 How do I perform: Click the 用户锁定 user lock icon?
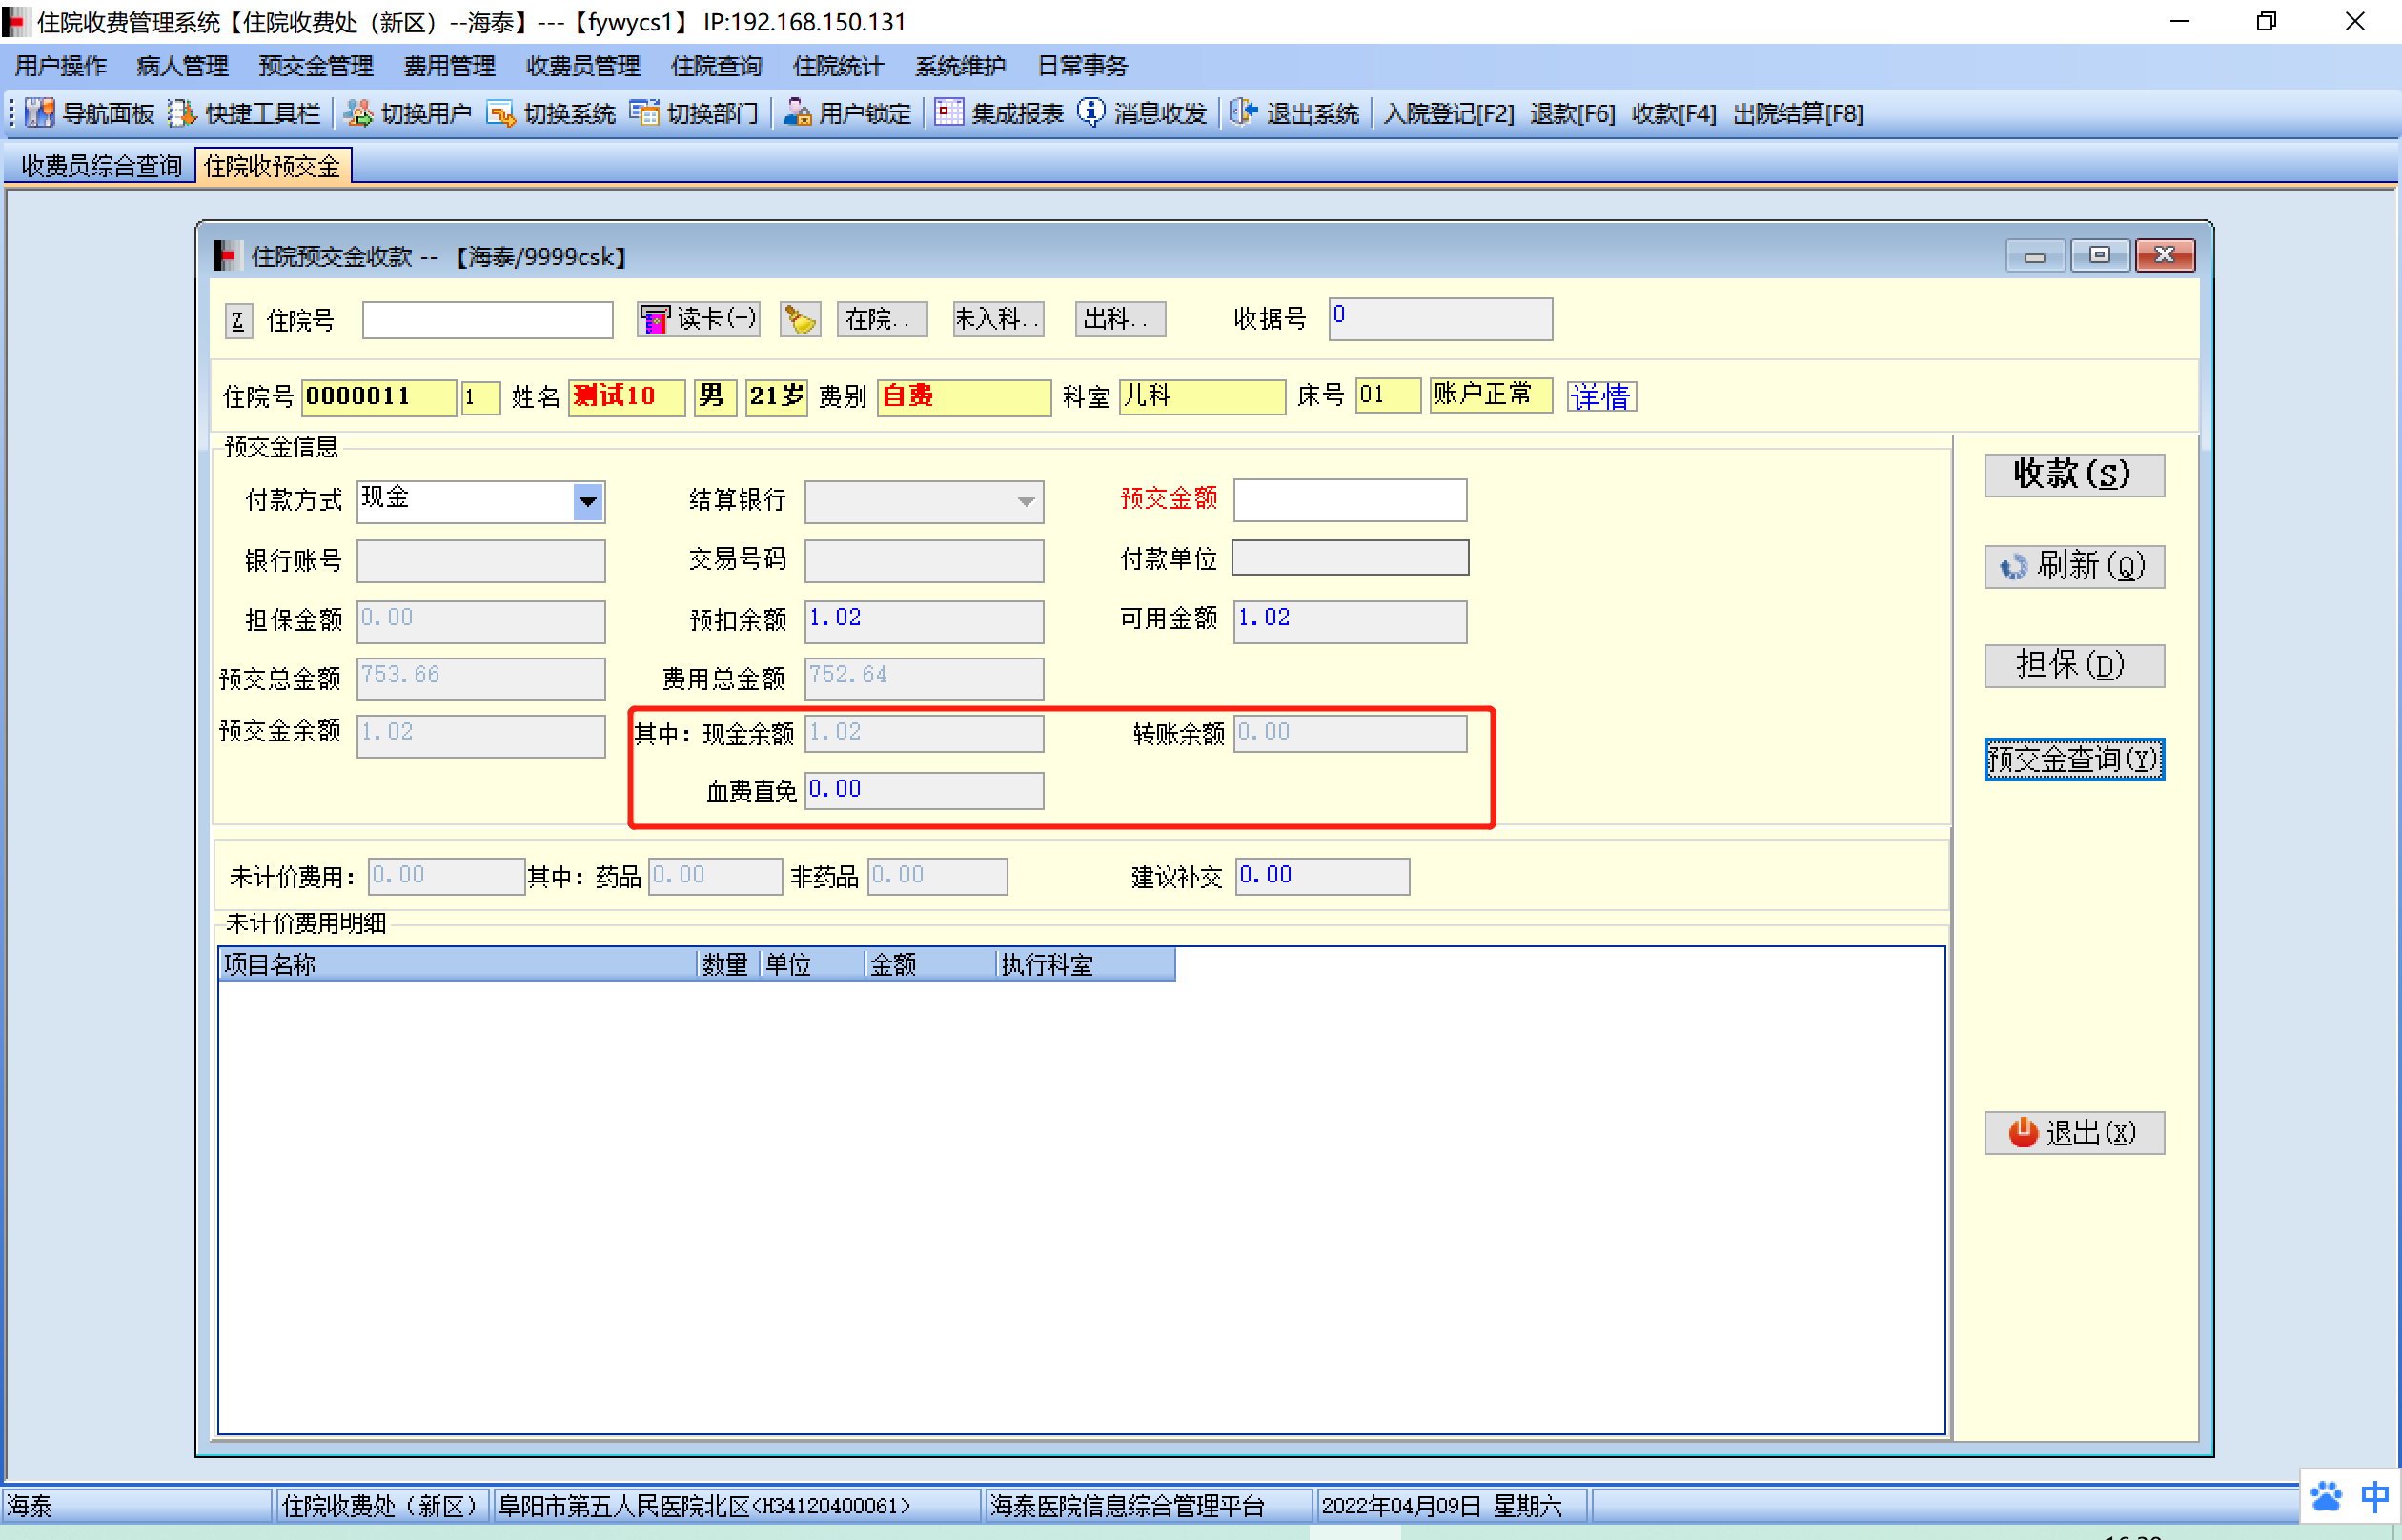click(x=796, y=113)
